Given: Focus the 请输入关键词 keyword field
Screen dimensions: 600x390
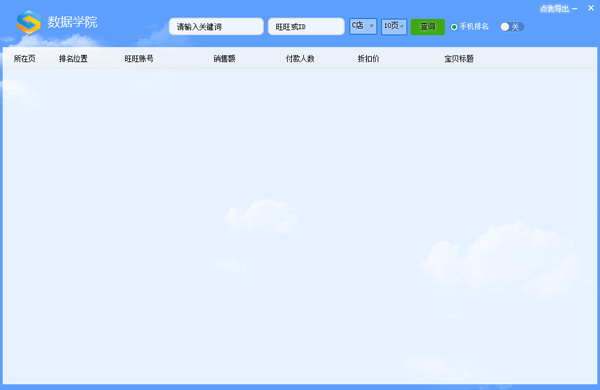Looking at the screenshot, I should click(216, 26).
